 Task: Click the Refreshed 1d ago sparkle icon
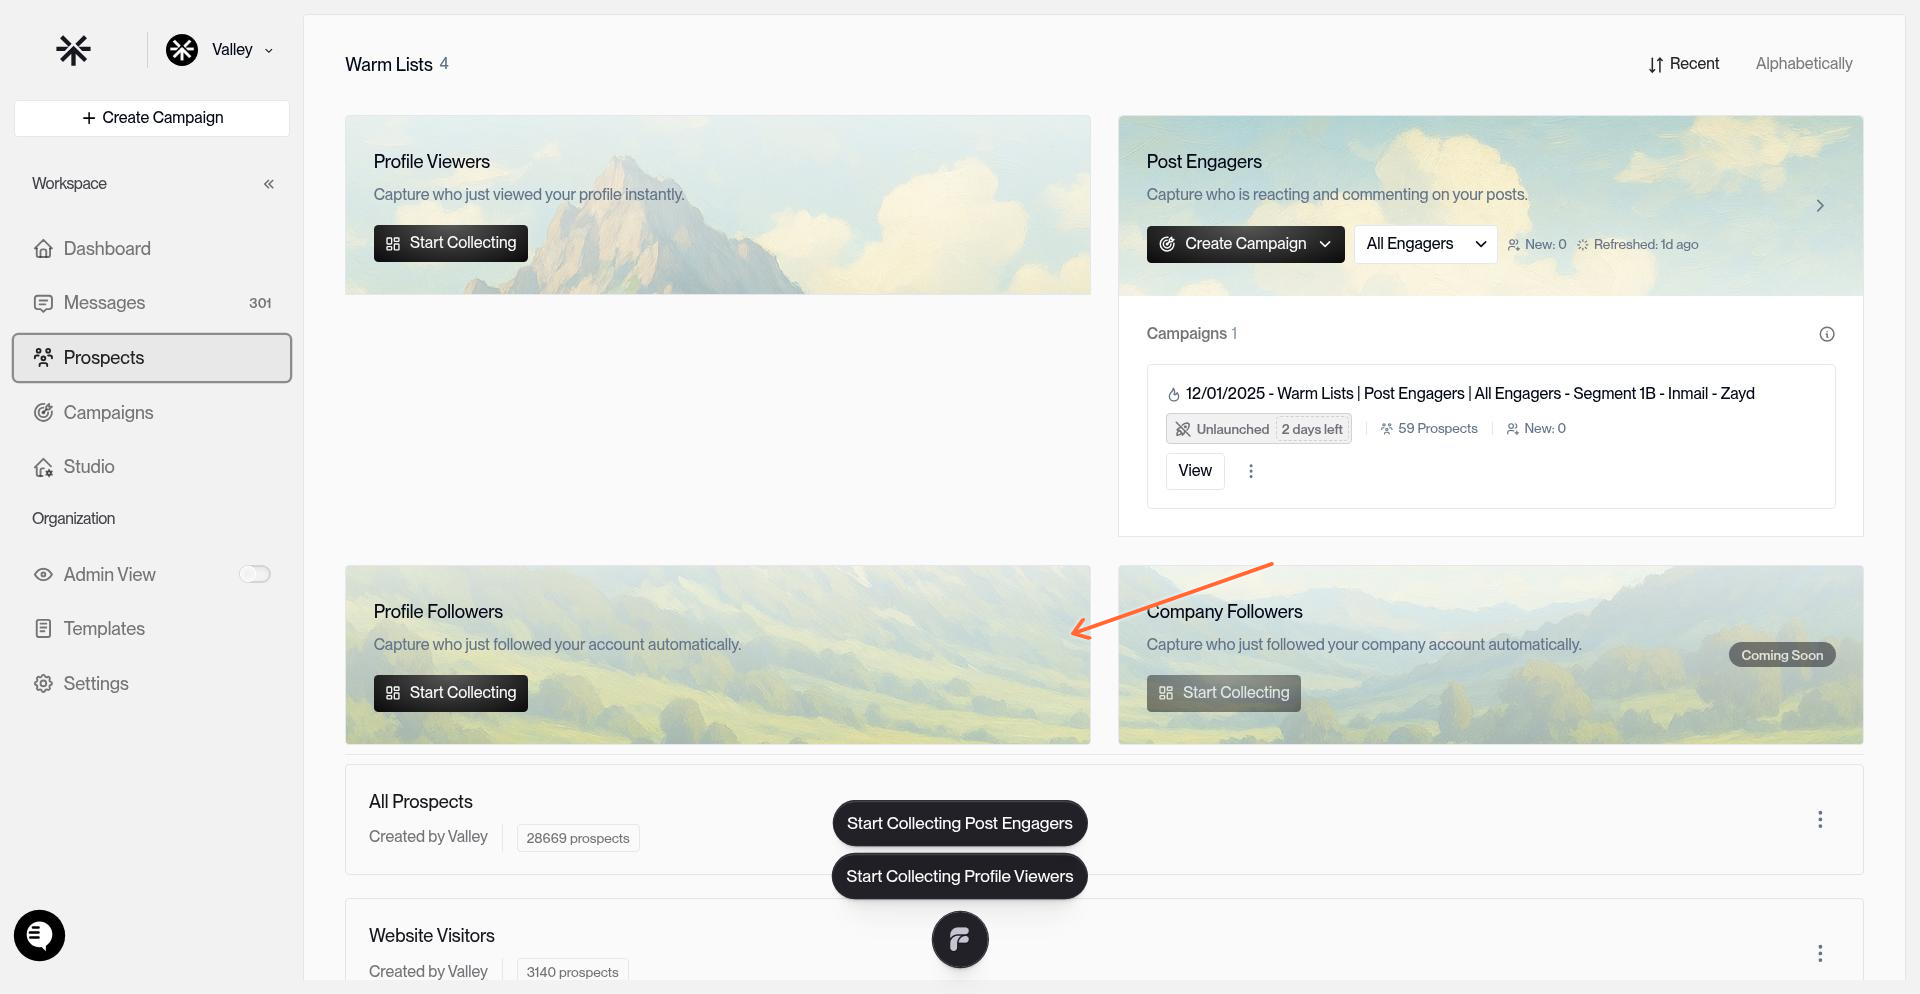[x=1583, y=245]
